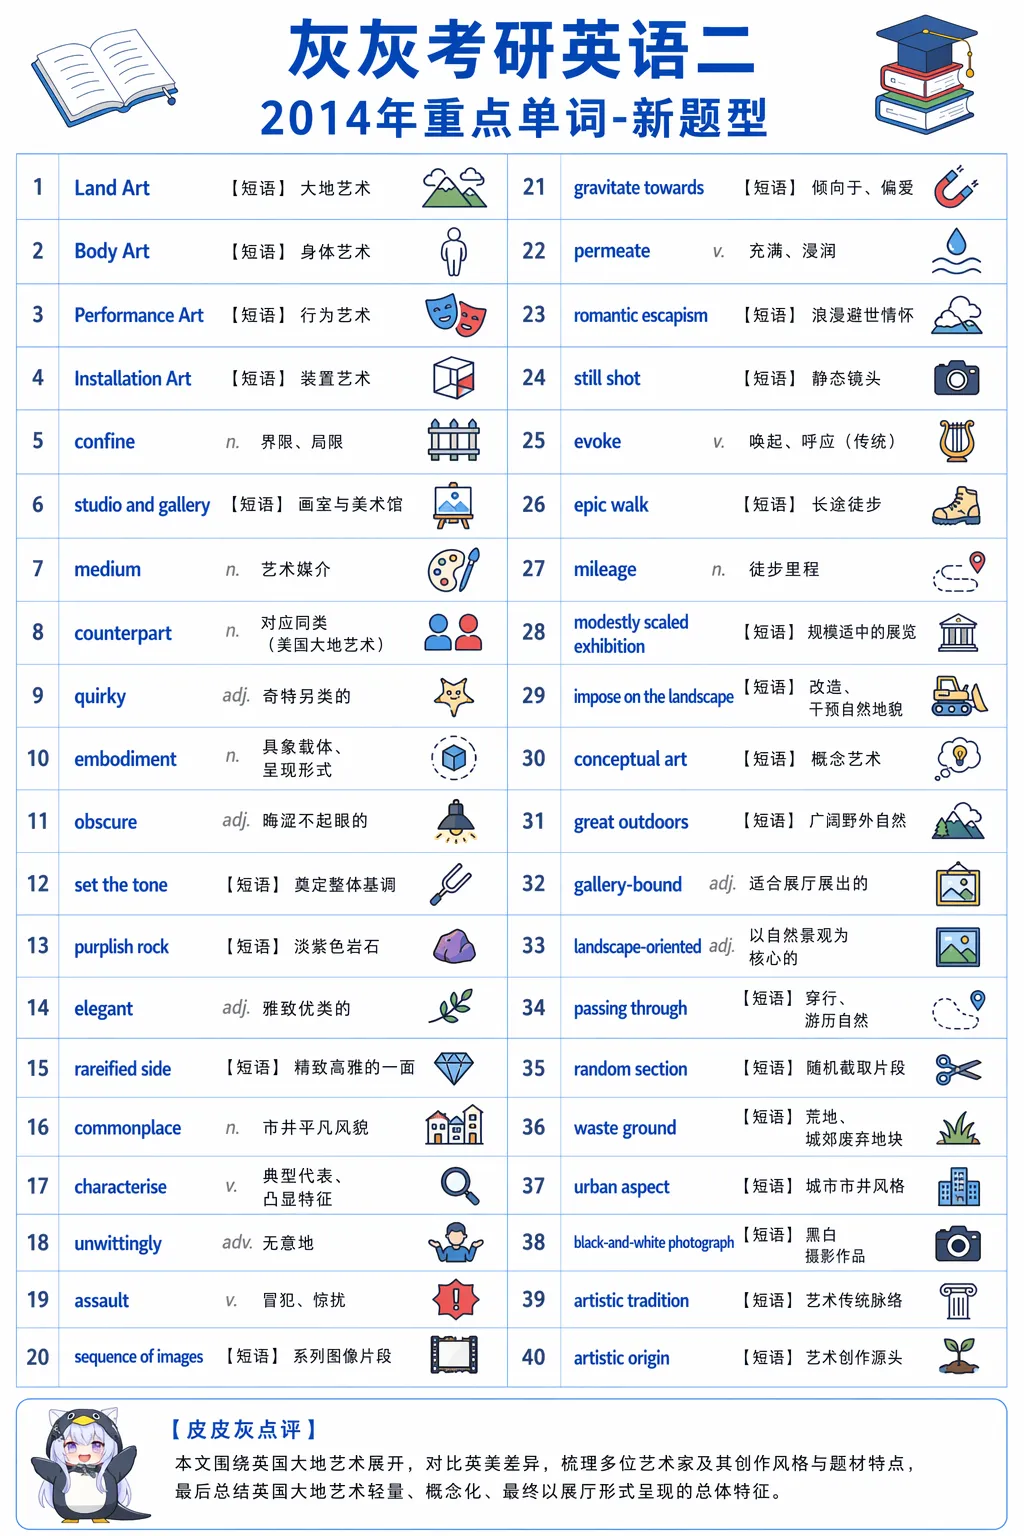Click the sprout icon for artistic origin
Viewport: 1024px width, 1536px height.
[x=958, y=1356]
